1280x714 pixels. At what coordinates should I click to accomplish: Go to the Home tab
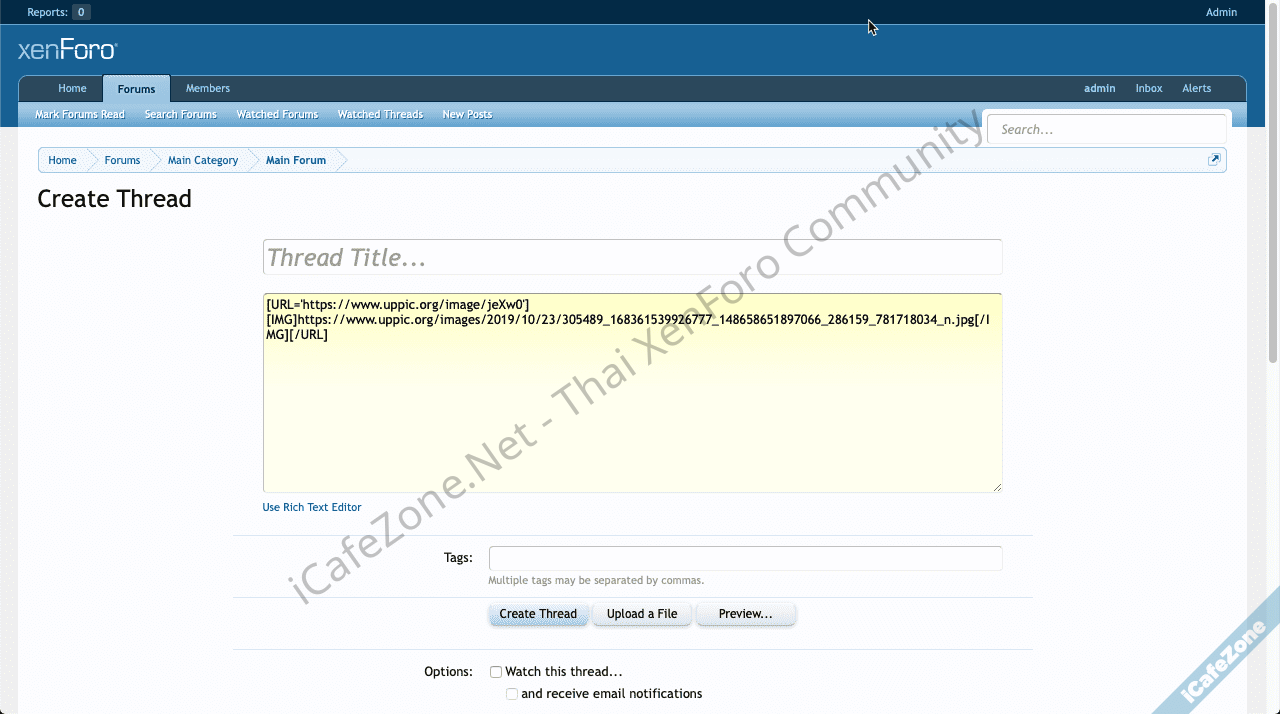(72, 88)
